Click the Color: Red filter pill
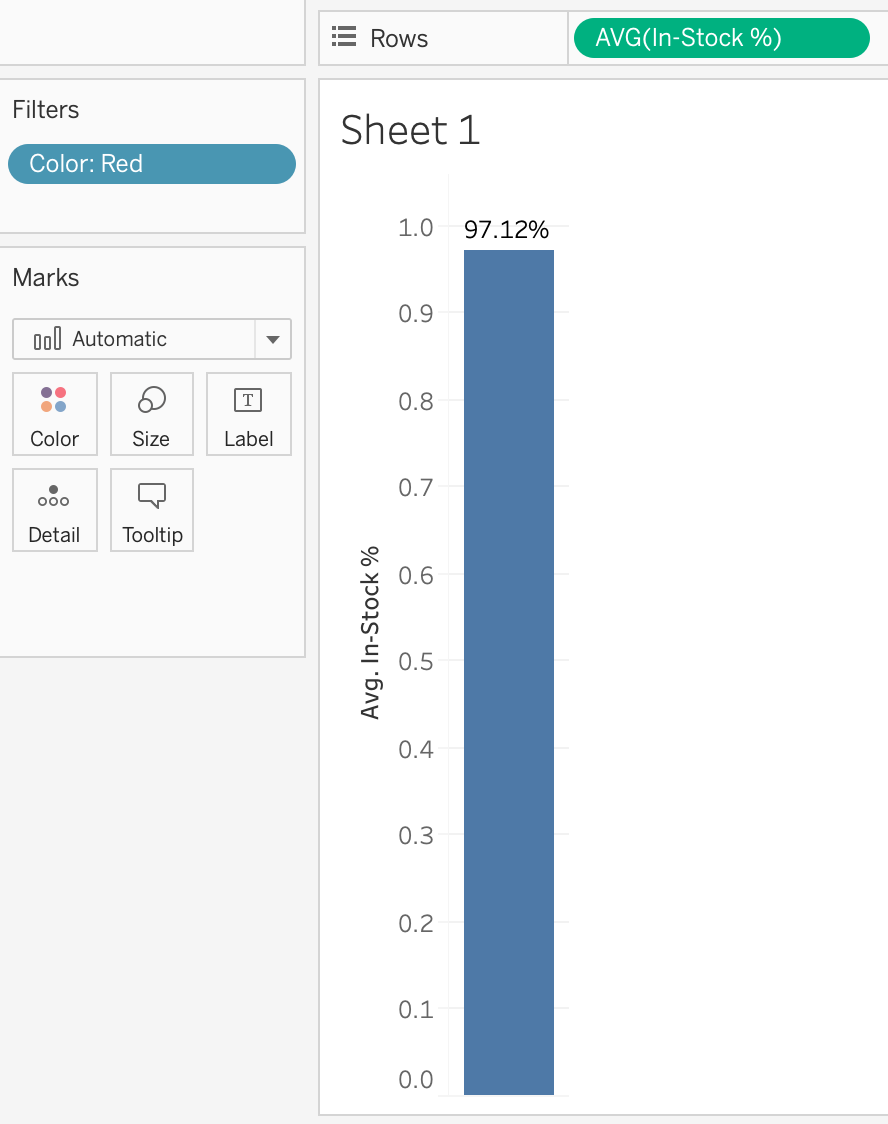This screenshot has width=888, height=1124. 151,163
